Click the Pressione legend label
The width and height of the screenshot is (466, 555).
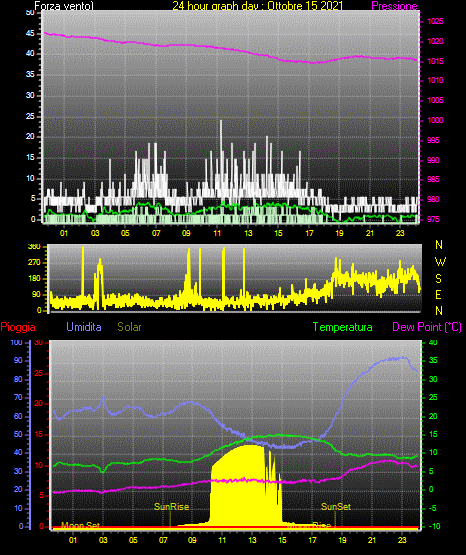click(394, 6)
